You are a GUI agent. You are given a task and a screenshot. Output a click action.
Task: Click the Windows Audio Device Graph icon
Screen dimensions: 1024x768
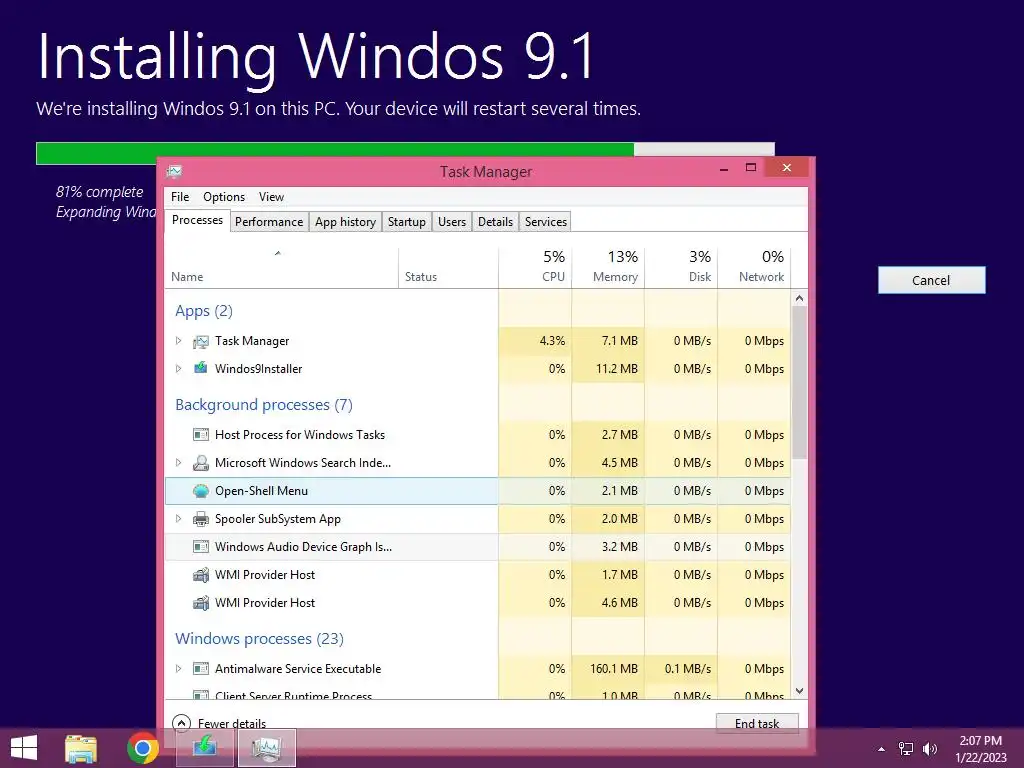[x=200, y=547]
